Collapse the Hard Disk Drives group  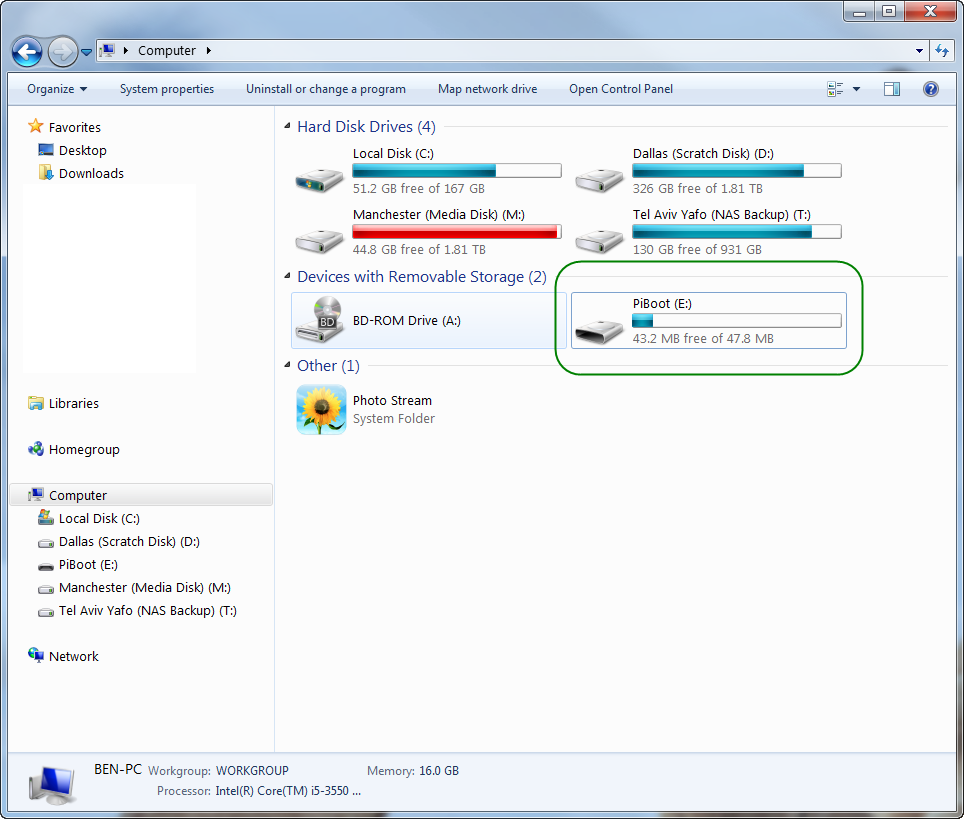[287, 127]
